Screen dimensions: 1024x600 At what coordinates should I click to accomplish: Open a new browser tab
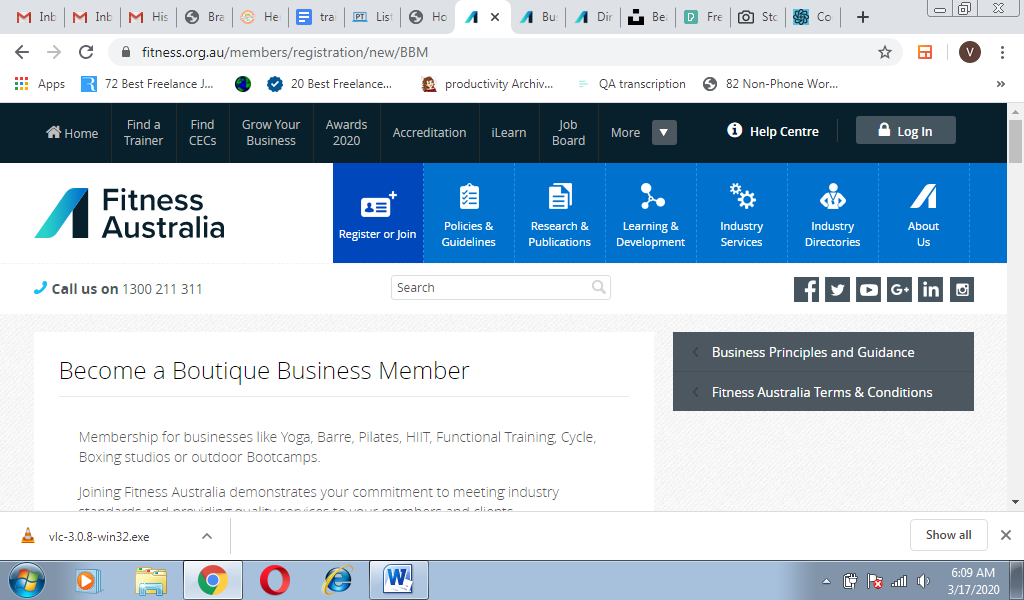tap(863, 17)
